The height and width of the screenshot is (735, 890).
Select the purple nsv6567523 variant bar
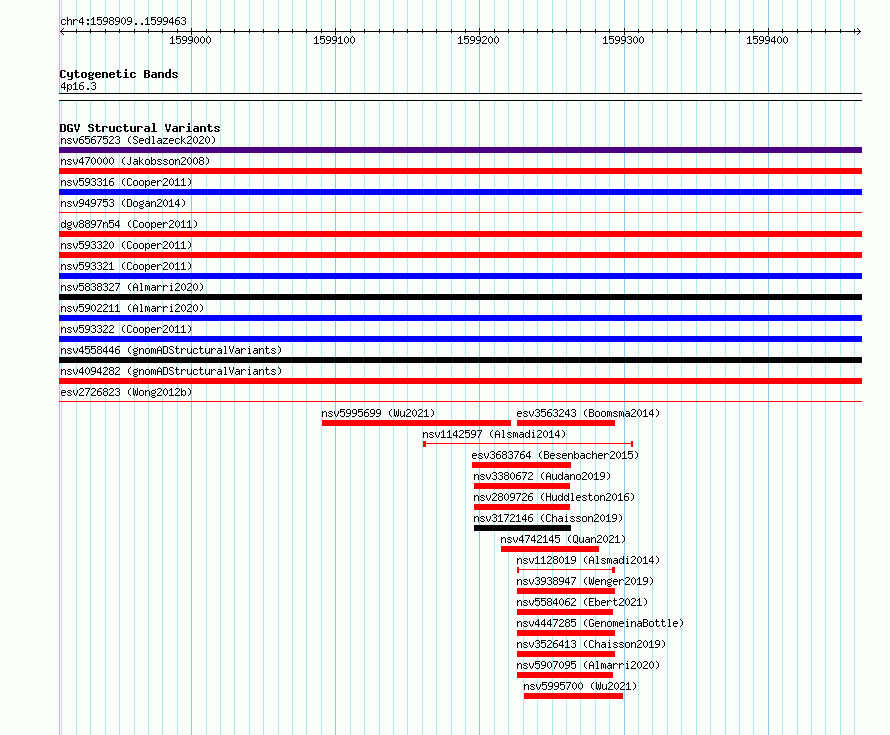coord(460,150)
